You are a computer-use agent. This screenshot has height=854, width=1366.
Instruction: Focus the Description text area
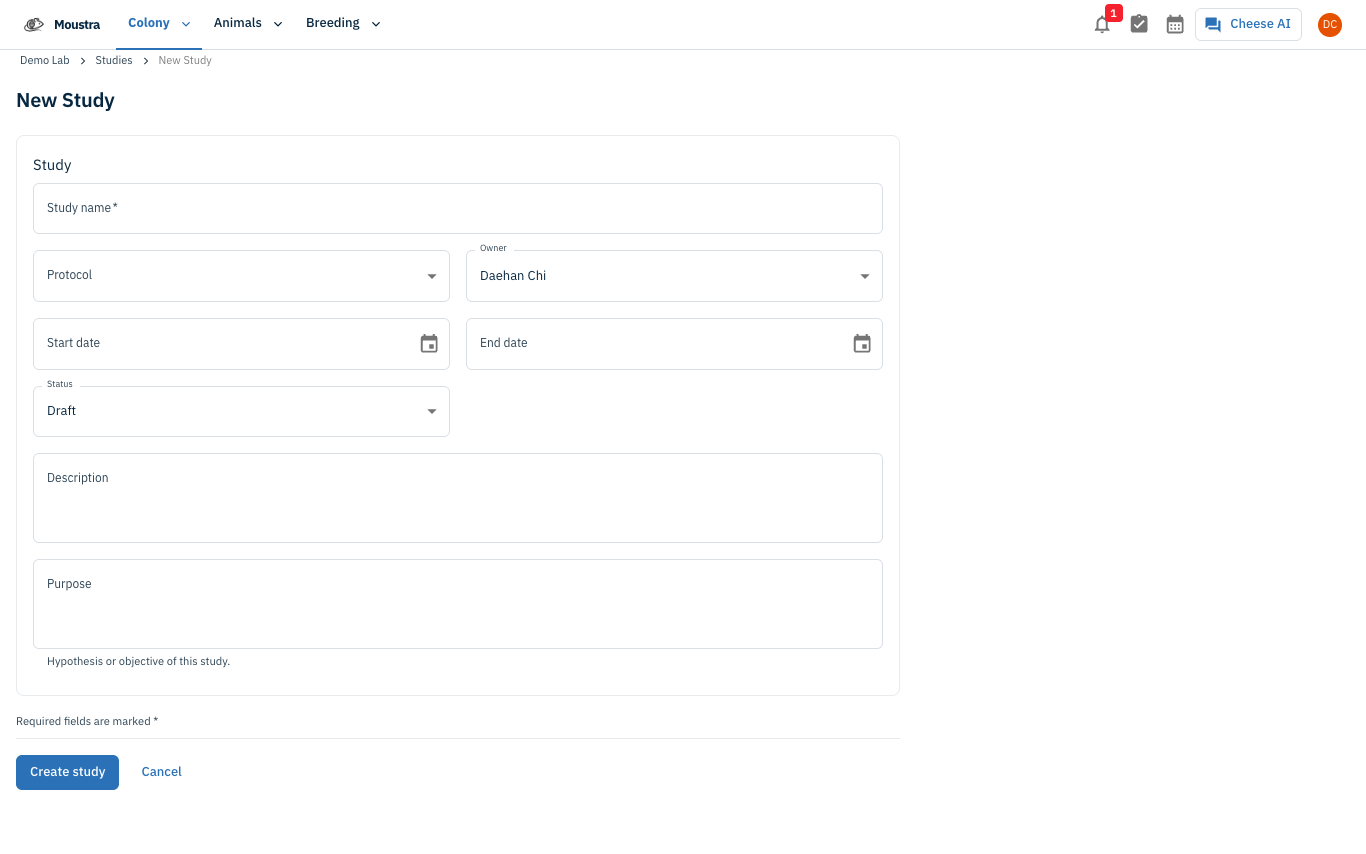tap(458, 498)
